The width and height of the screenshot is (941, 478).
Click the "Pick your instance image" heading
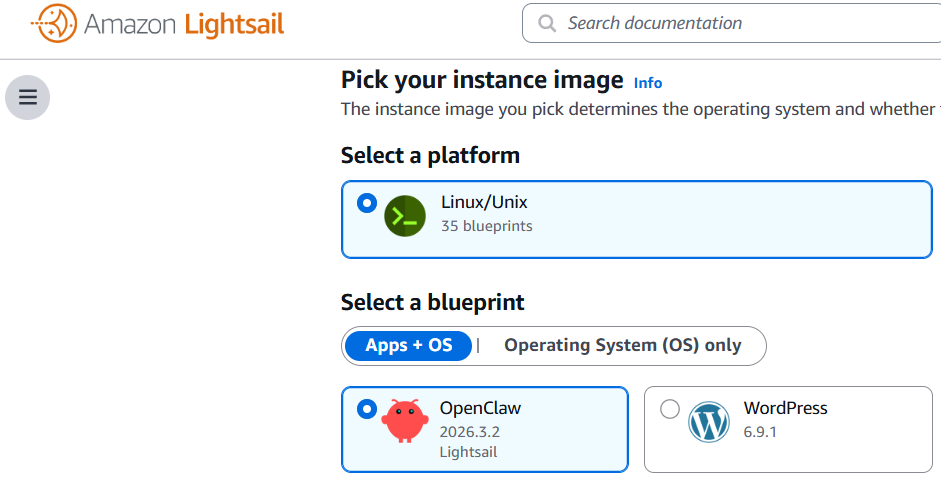point(482,80)
